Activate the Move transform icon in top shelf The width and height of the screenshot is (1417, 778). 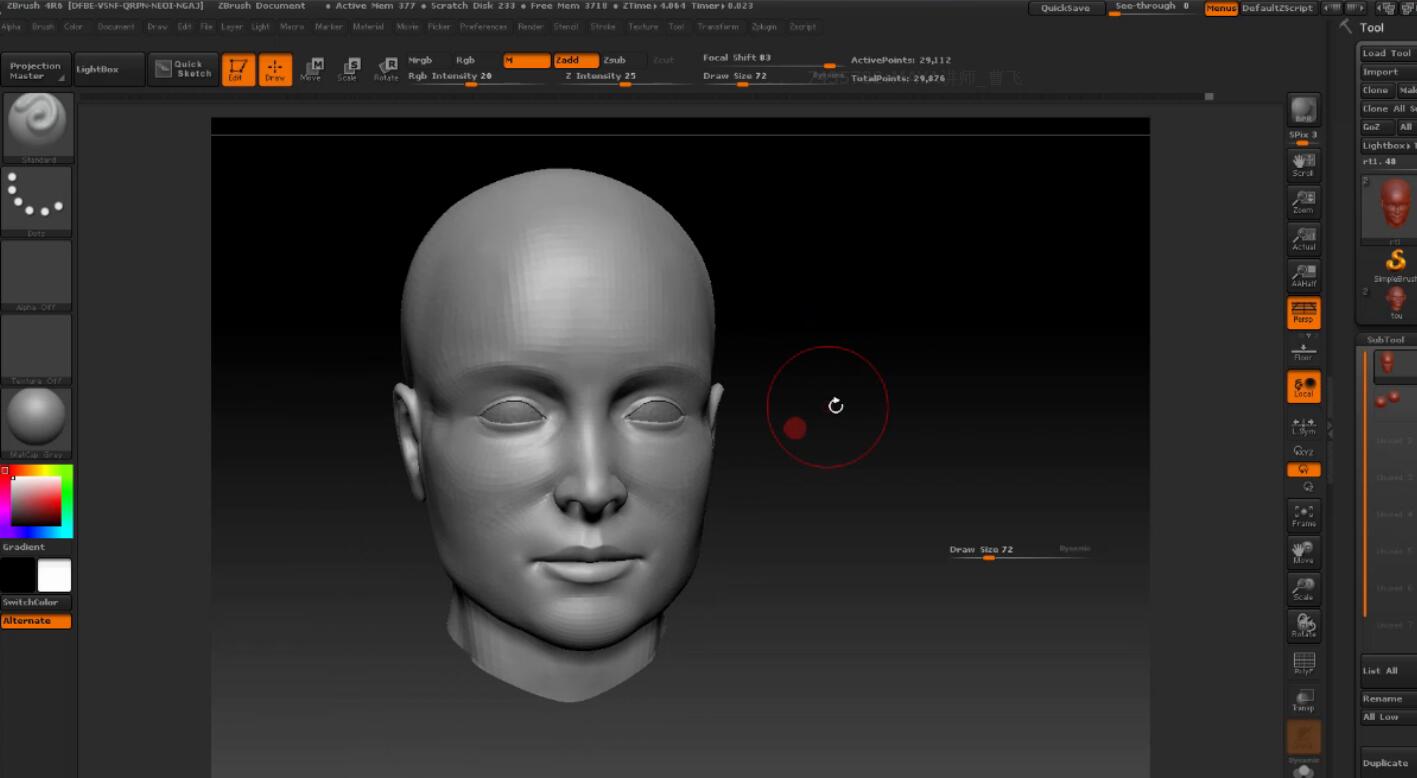click(311, 69)
